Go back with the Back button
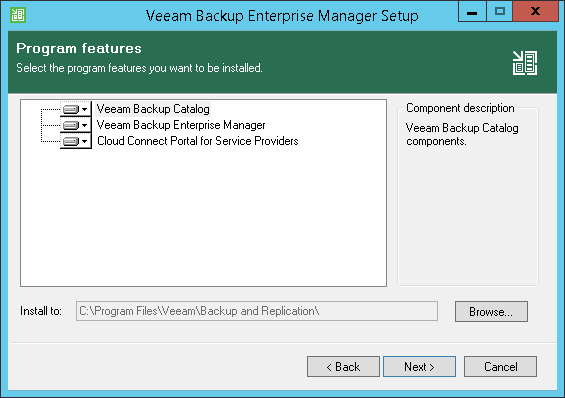Viewport: 565px width, 398px height. click(x=343, y=367)
